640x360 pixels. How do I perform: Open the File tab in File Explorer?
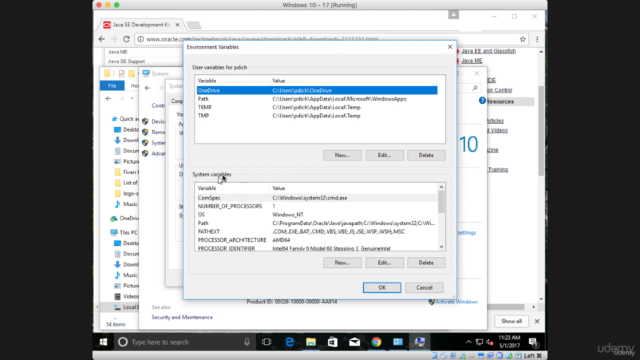(112, 86)
